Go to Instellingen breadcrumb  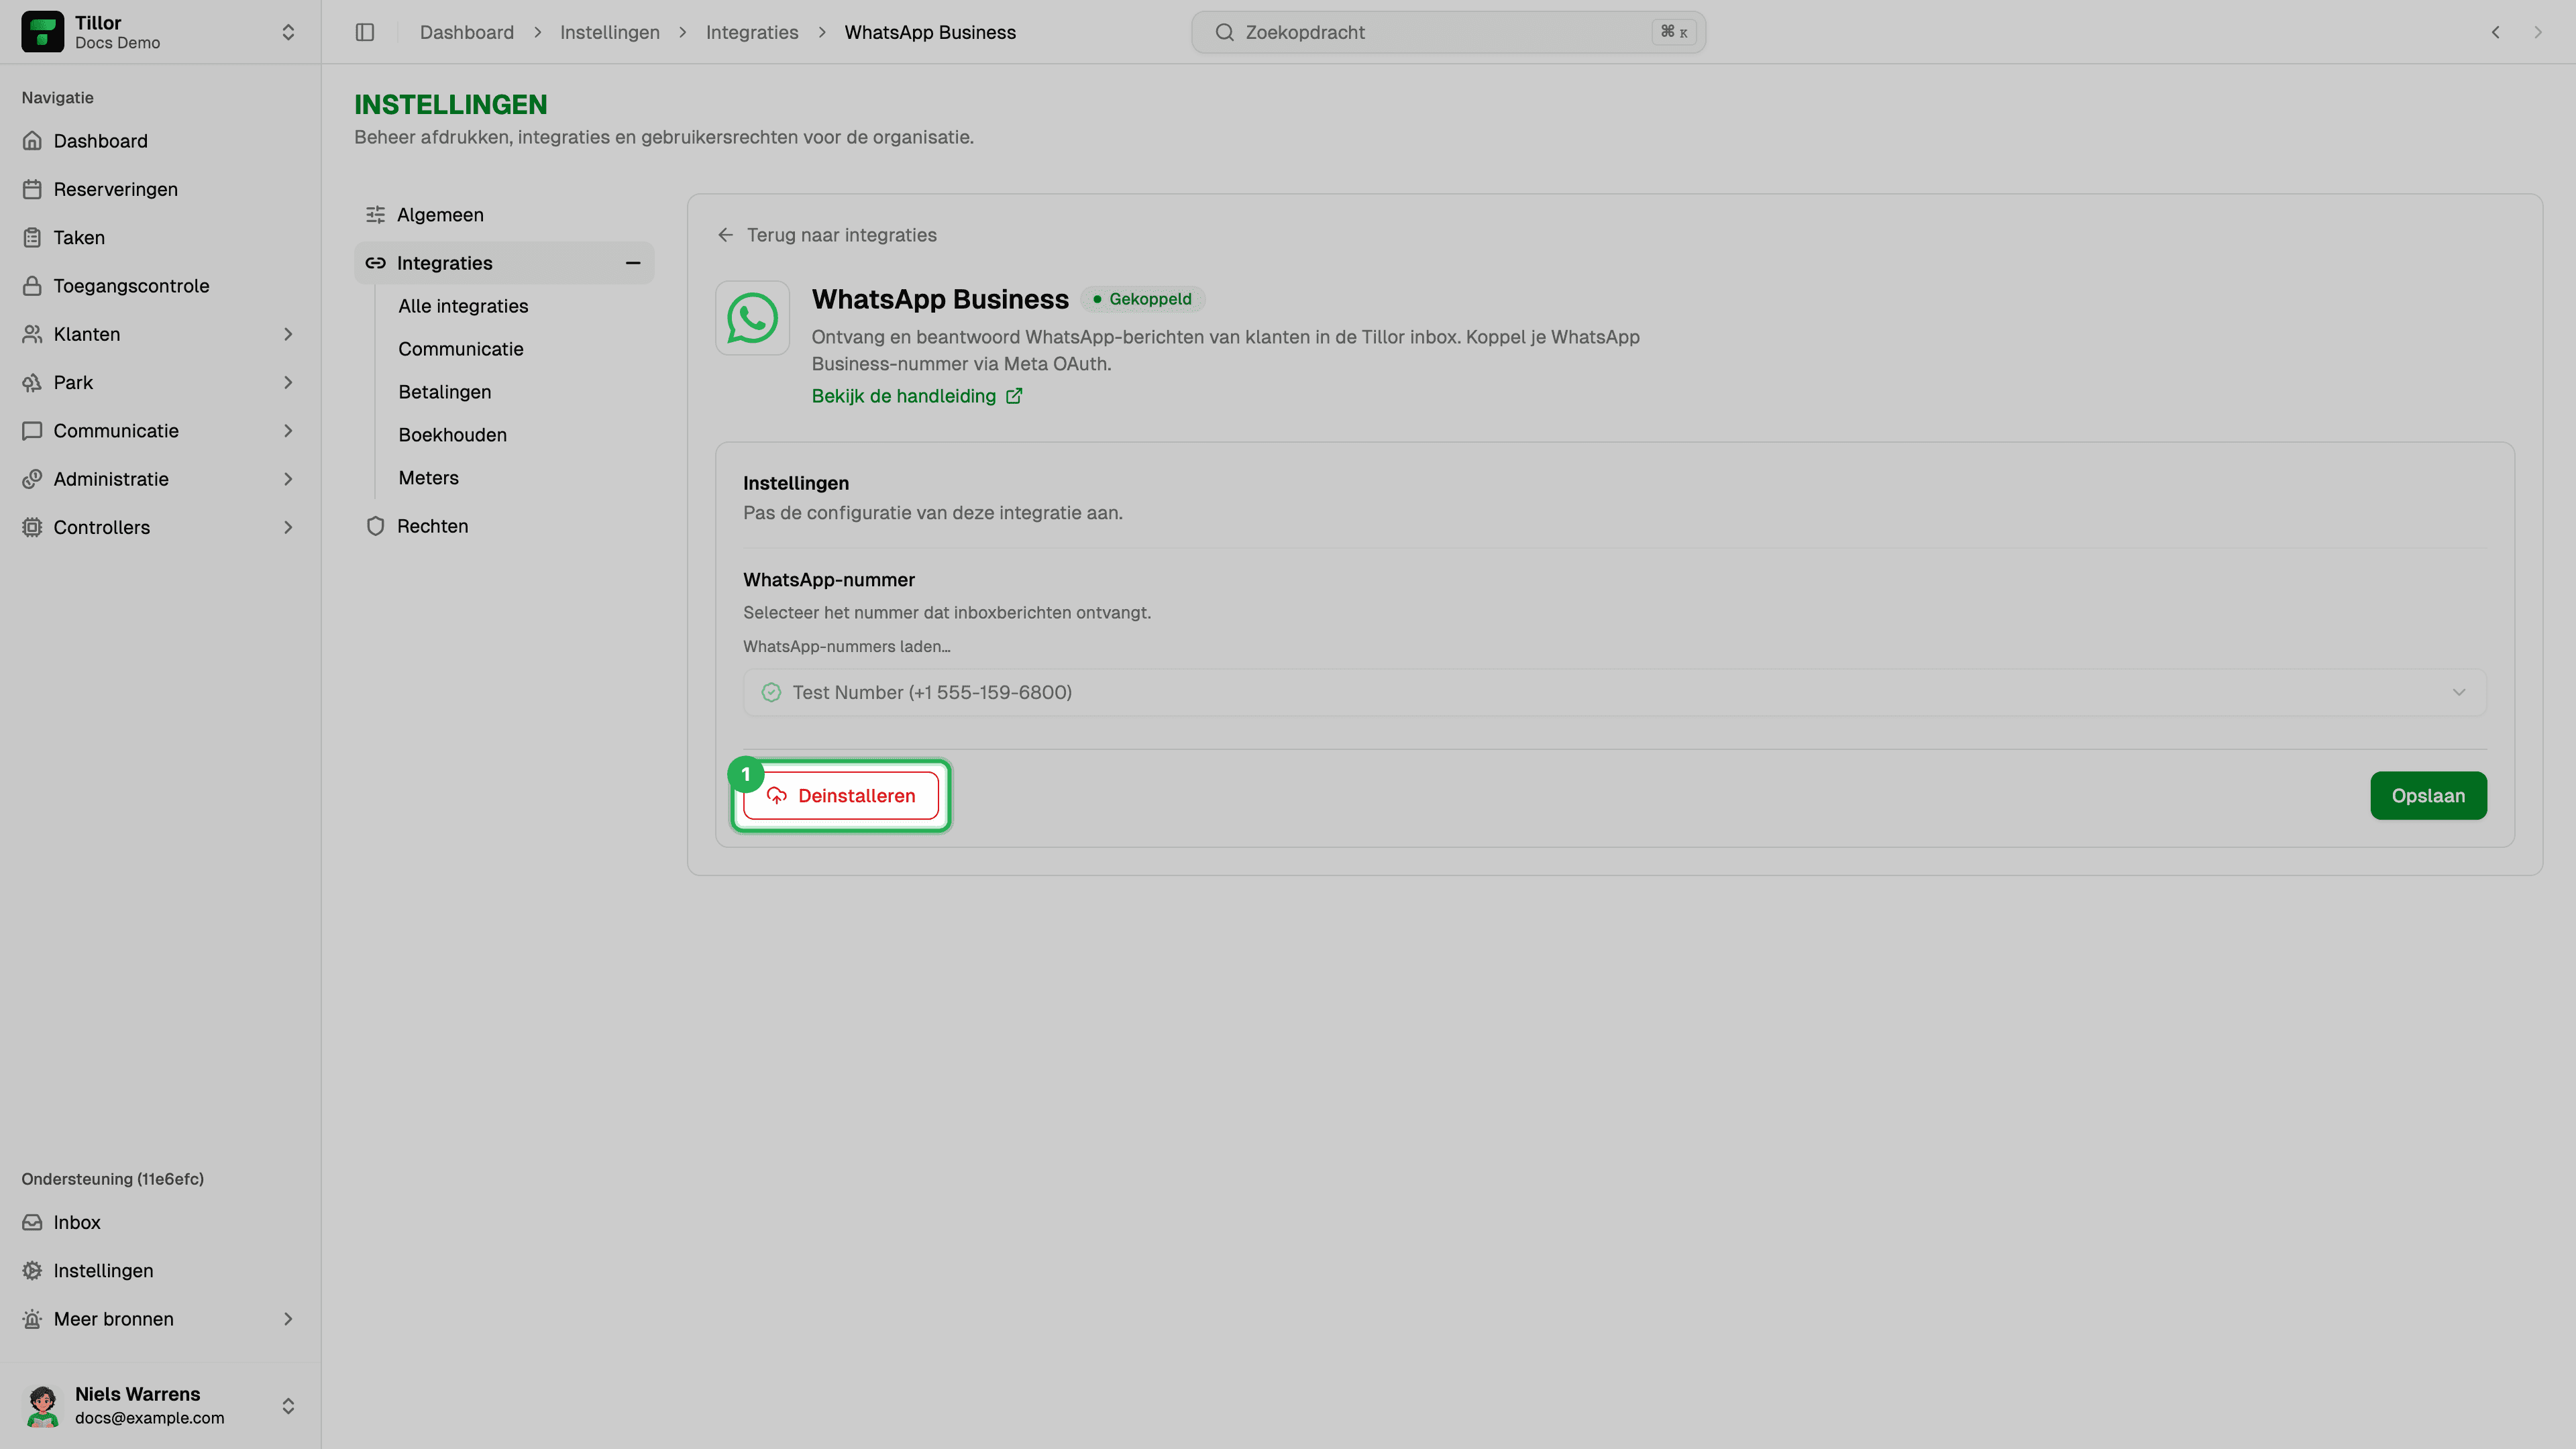click(x=609, y=32)
